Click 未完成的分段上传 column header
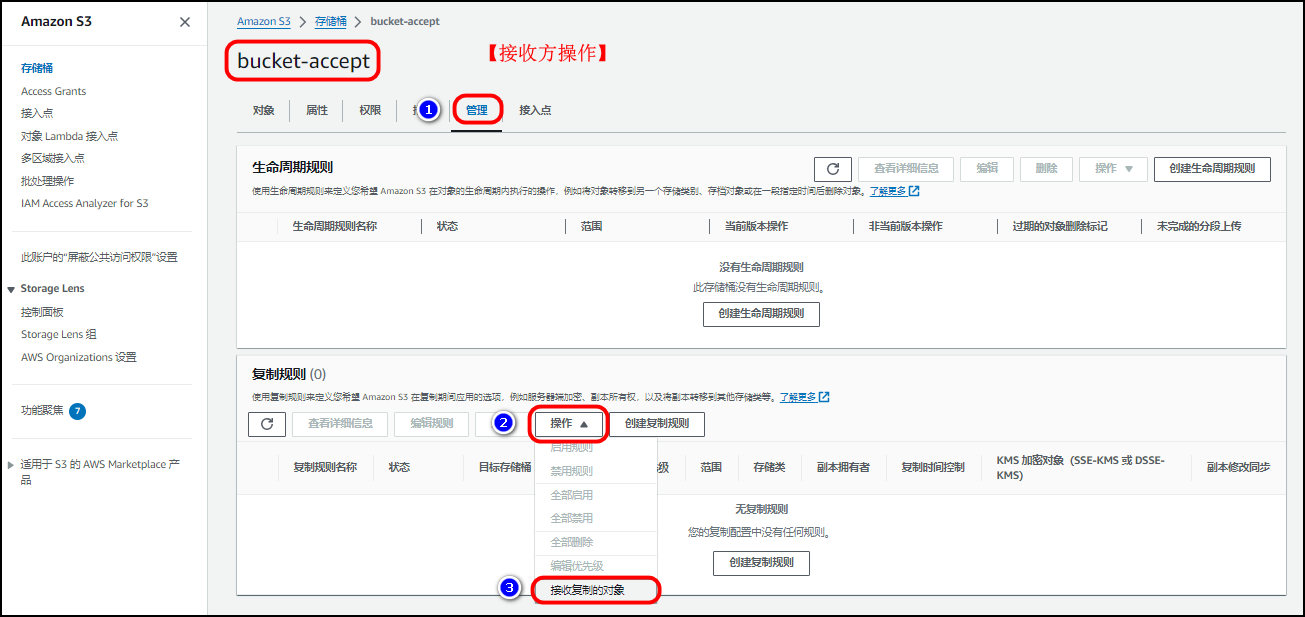Image resolution: width=1305 pixels, height=617 pixels. [1199, 226]
